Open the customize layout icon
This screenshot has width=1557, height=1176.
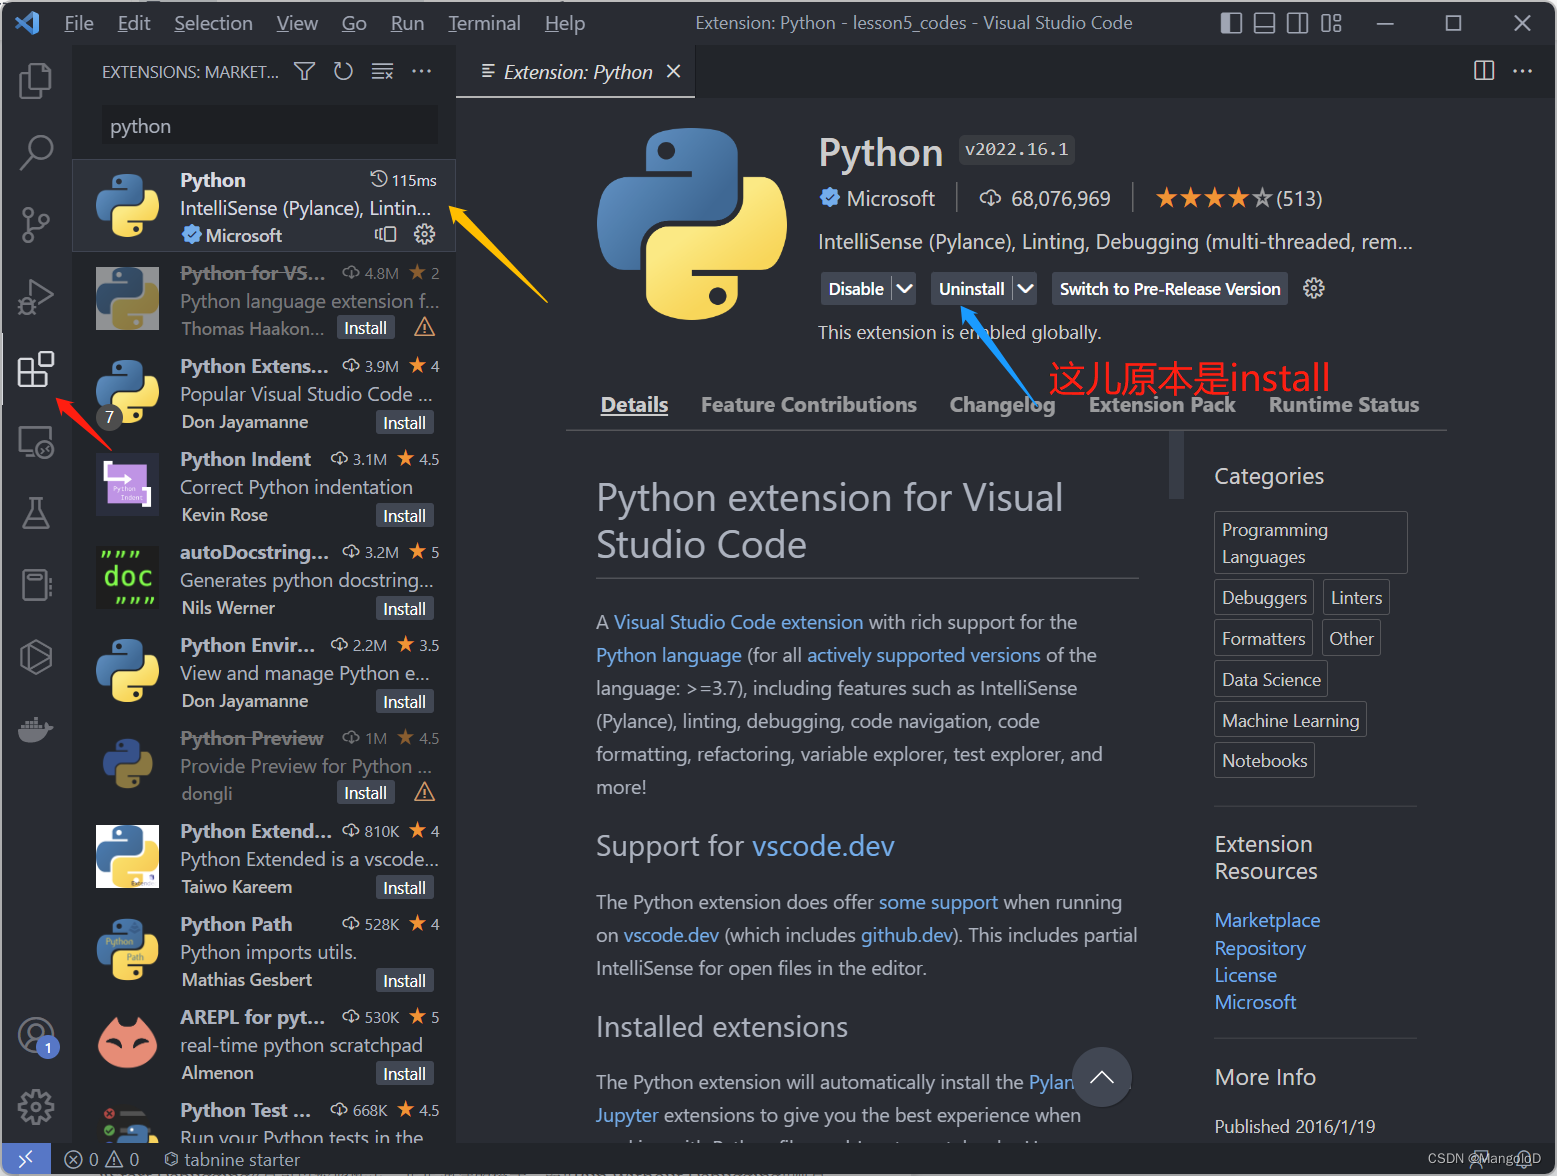click(x=1331, y=23)
